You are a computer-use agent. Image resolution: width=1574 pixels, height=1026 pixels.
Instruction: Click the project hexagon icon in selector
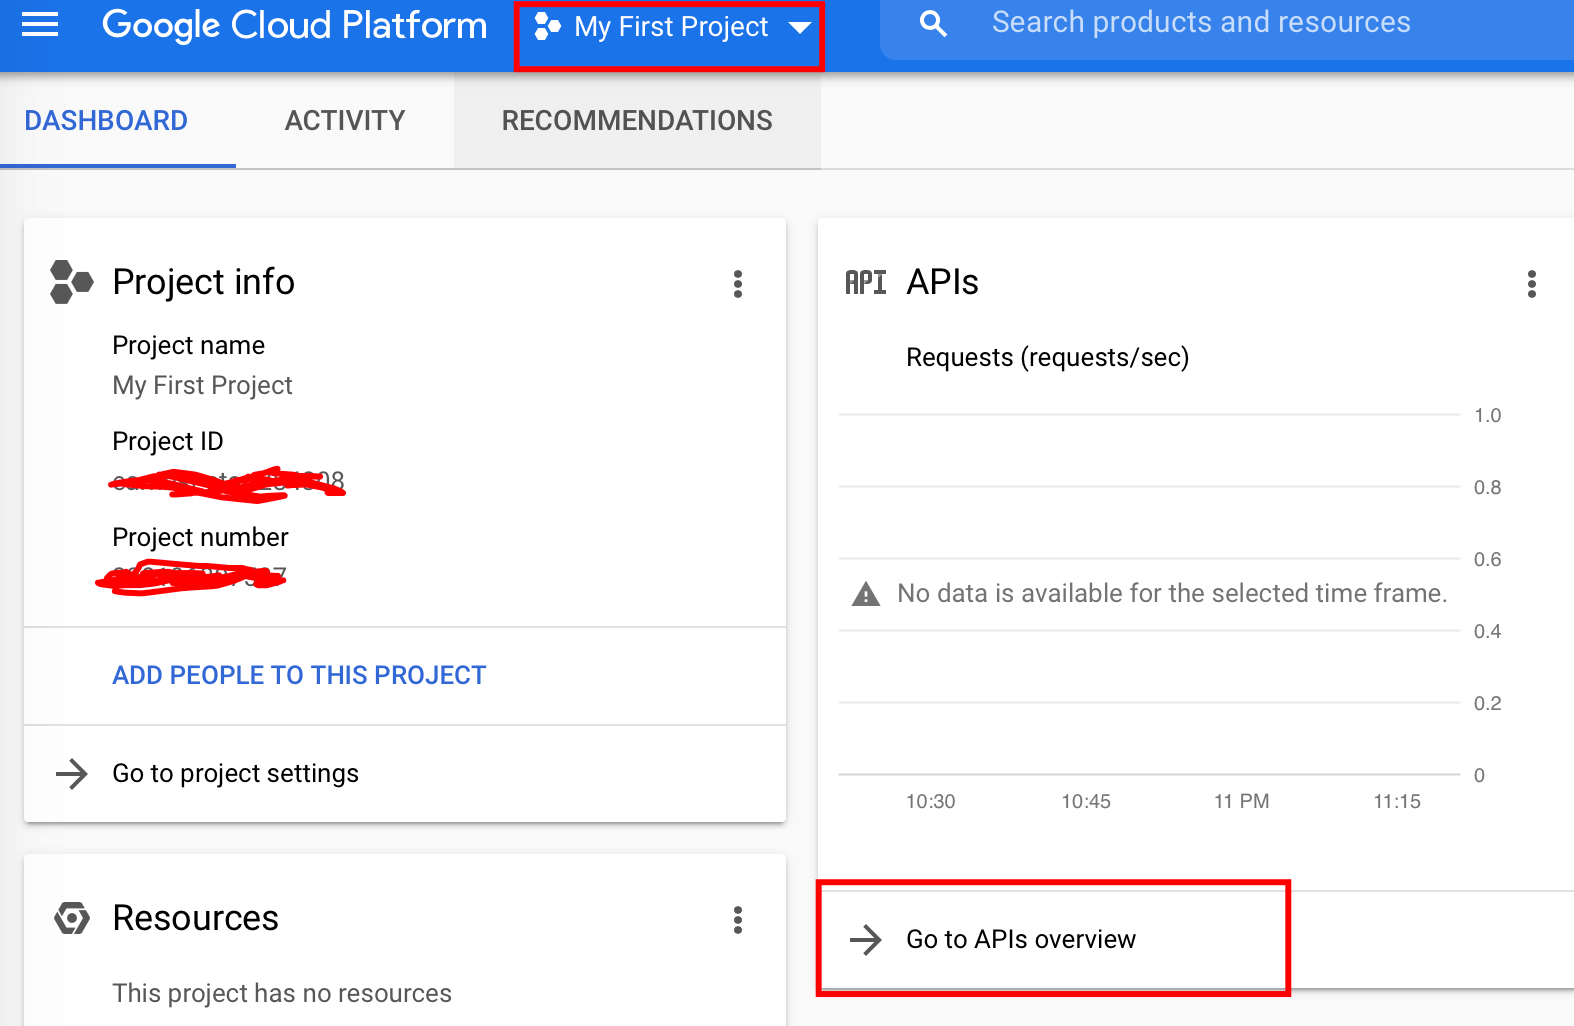point(547,27)
